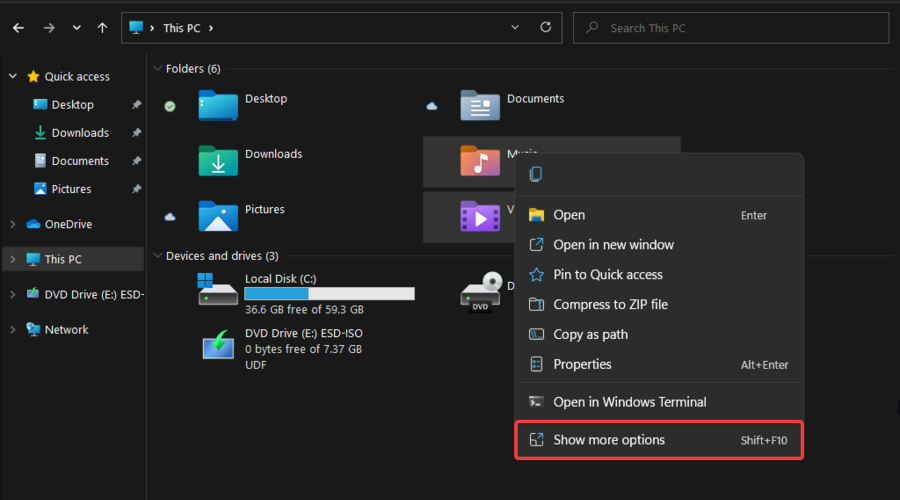Open the DVD Drive (E:) ESD-ISO in the main pane
The height and width of the screenshot is (500, 900).
click(218, 345)
